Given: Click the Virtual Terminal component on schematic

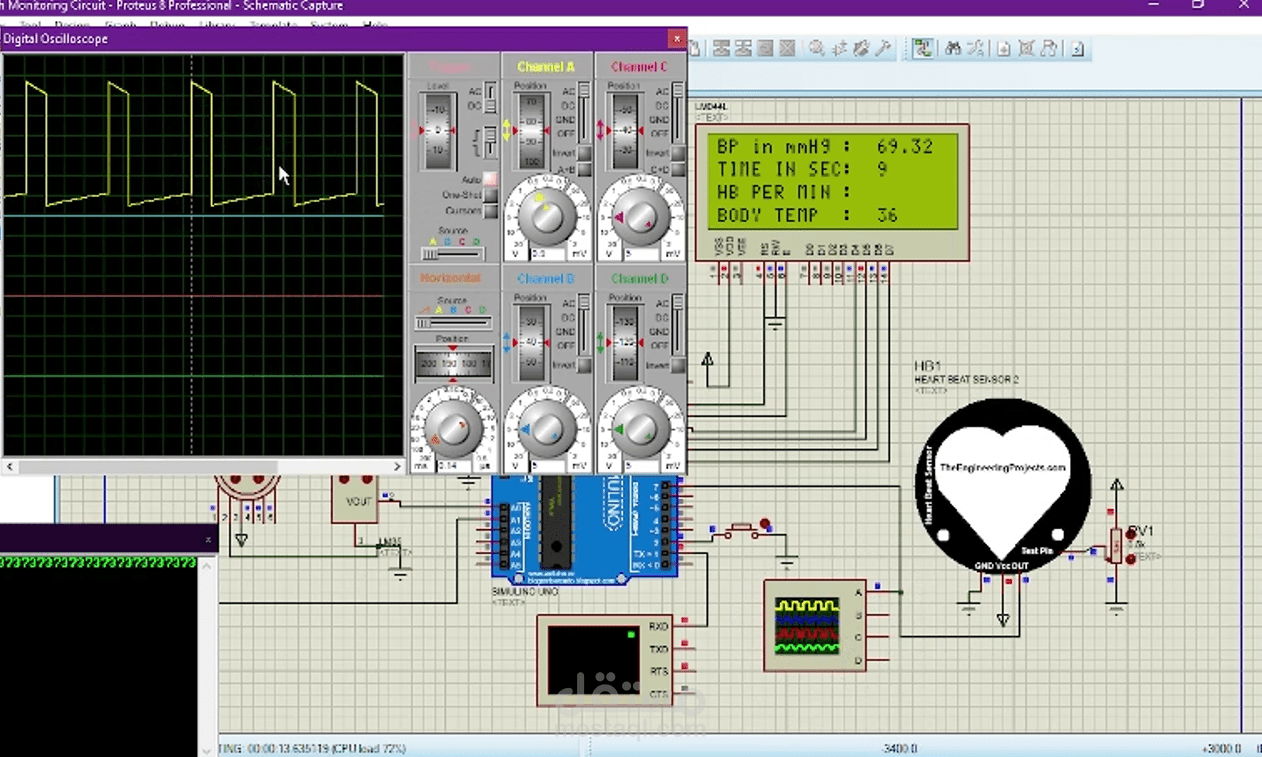Looking at the screenshot, I should tap(604, 661).
